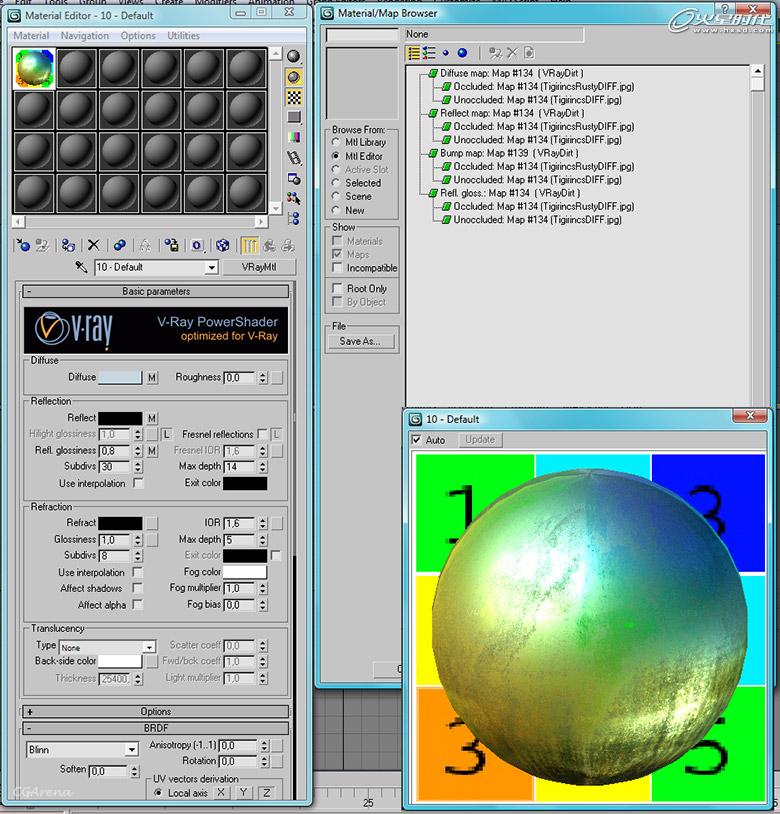
Task: Select View List icon in Map Browser
Action: pos(414,53)
